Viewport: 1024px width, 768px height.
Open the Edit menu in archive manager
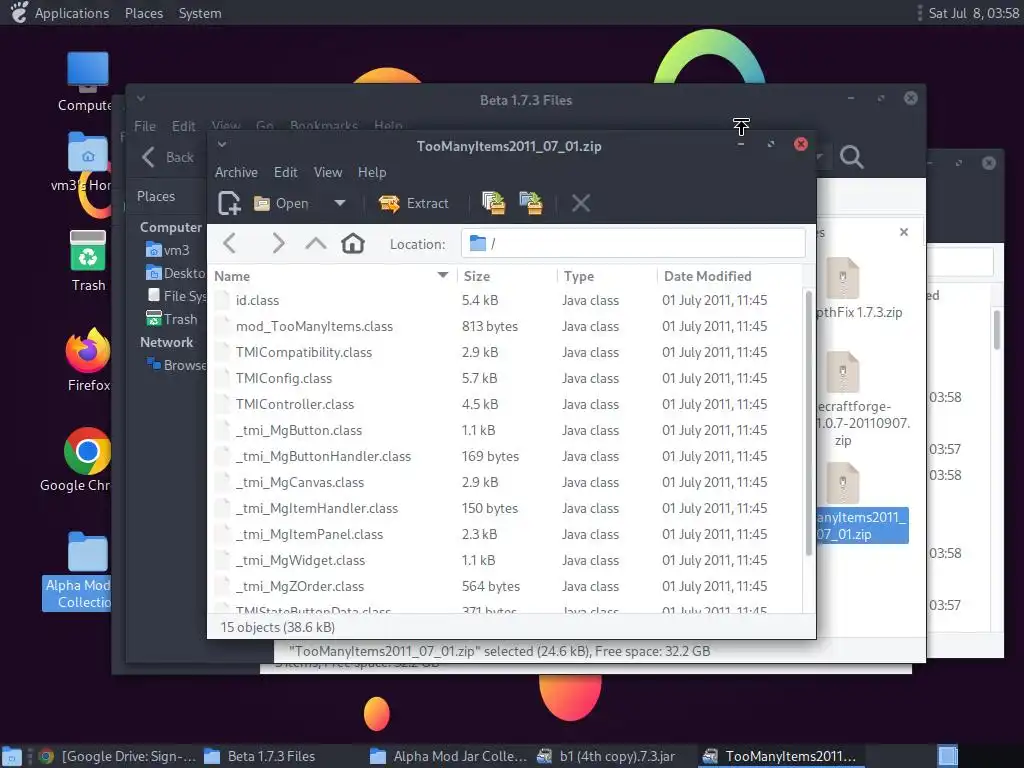click(x=285, y=172)
